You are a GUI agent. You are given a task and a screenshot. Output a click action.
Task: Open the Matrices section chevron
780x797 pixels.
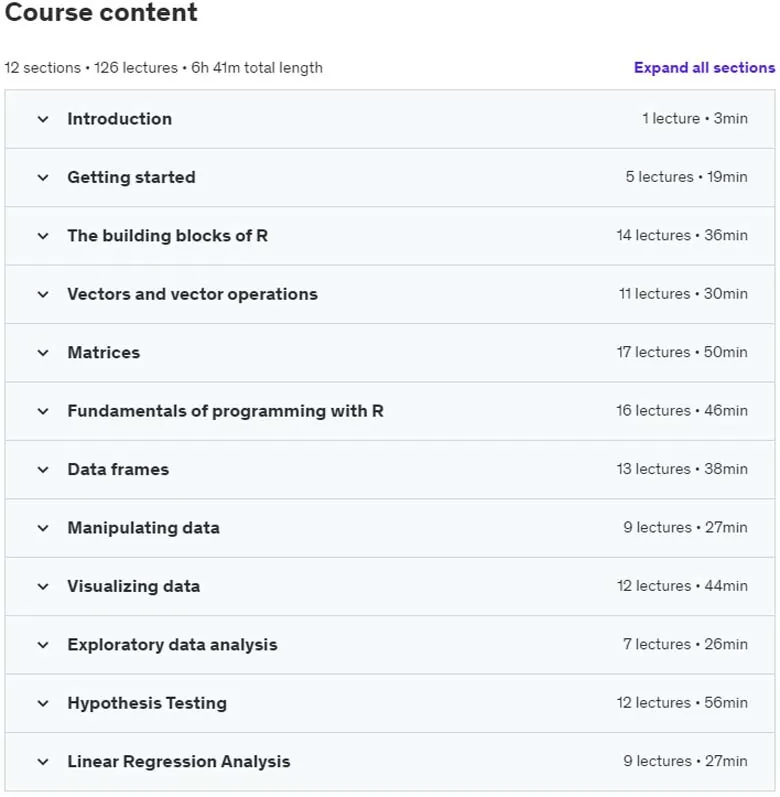click(43, 353)
